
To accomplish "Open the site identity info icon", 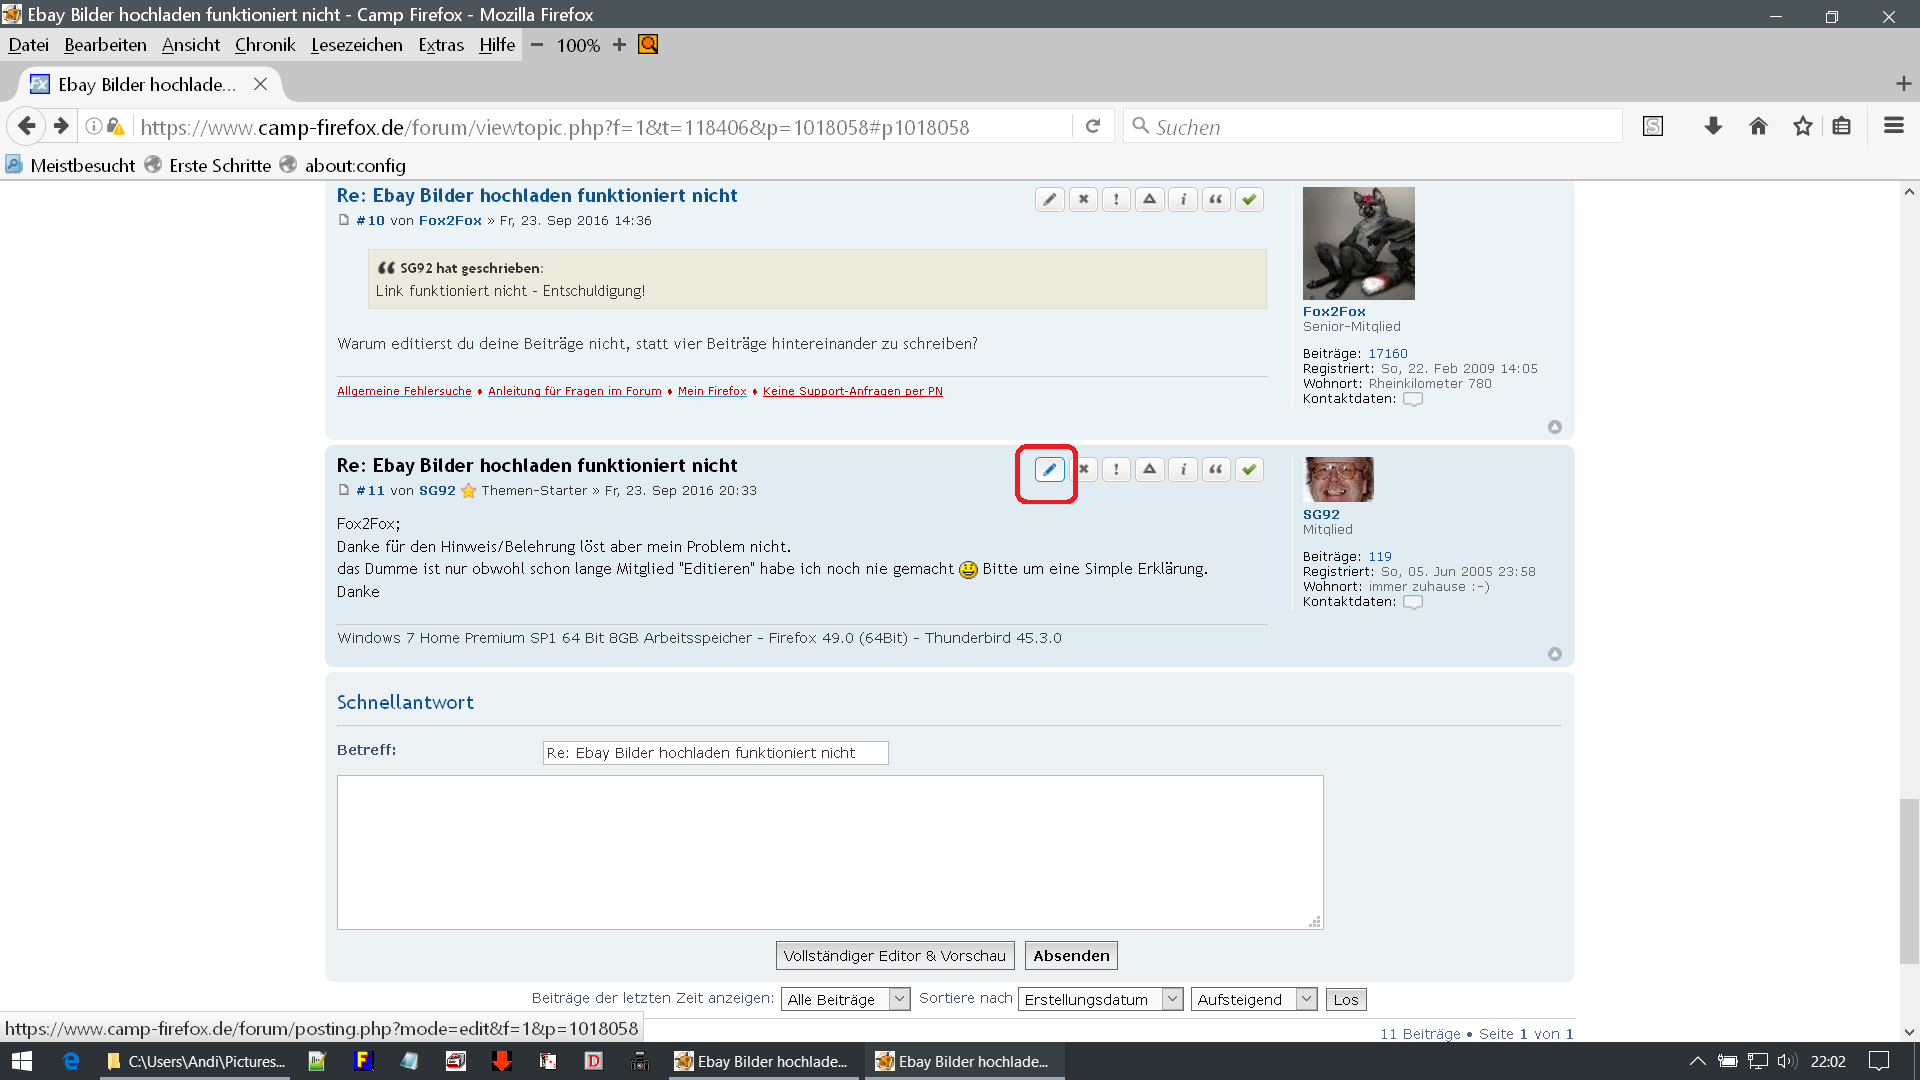I will (93, 126).
